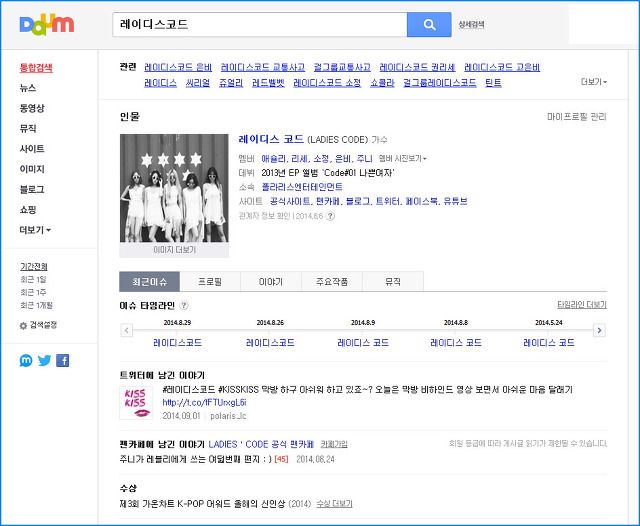Open timeline entry dated 2014.8.26
The image size is (640, 526).
pyautogui.click(x=270, y=343)
